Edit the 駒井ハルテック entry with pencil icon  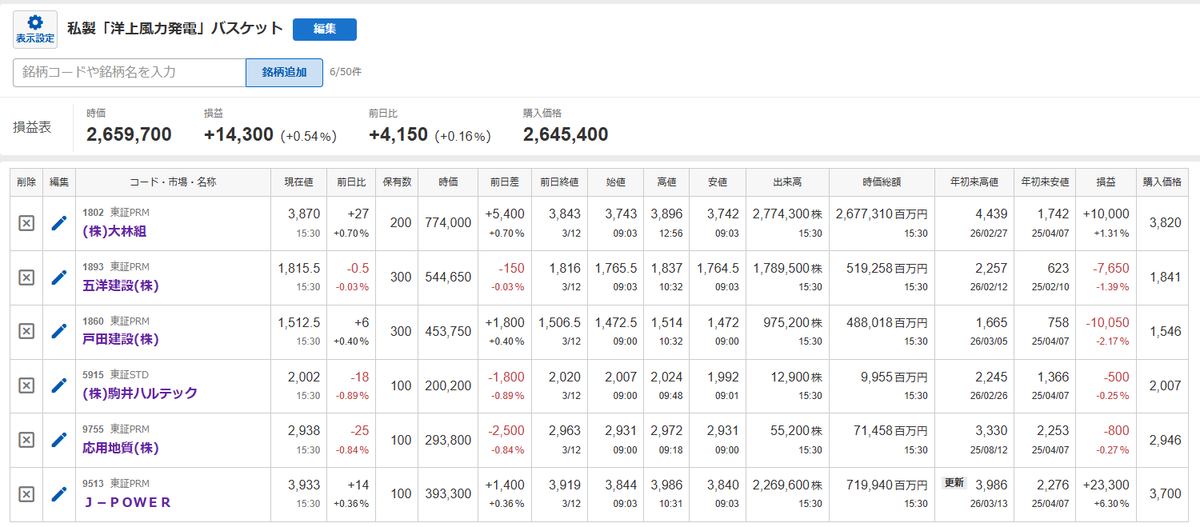pos(59,385)
